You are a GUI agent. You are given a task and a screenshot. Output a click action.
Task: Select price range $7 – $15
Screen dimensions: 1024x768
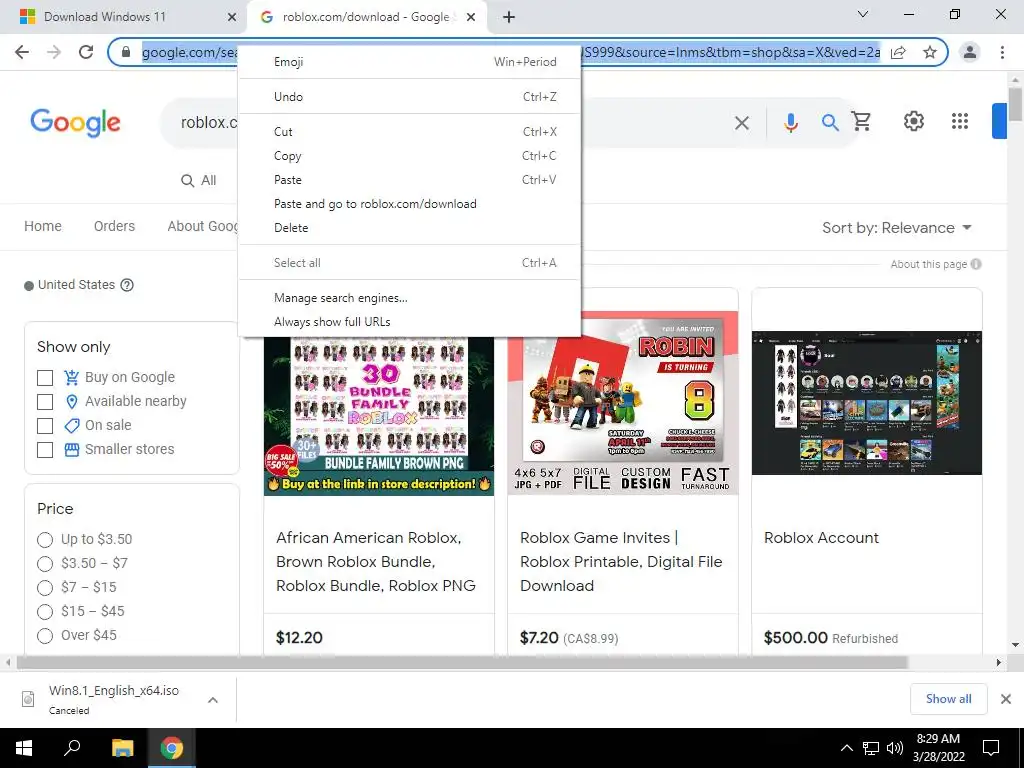pos(45,588)
